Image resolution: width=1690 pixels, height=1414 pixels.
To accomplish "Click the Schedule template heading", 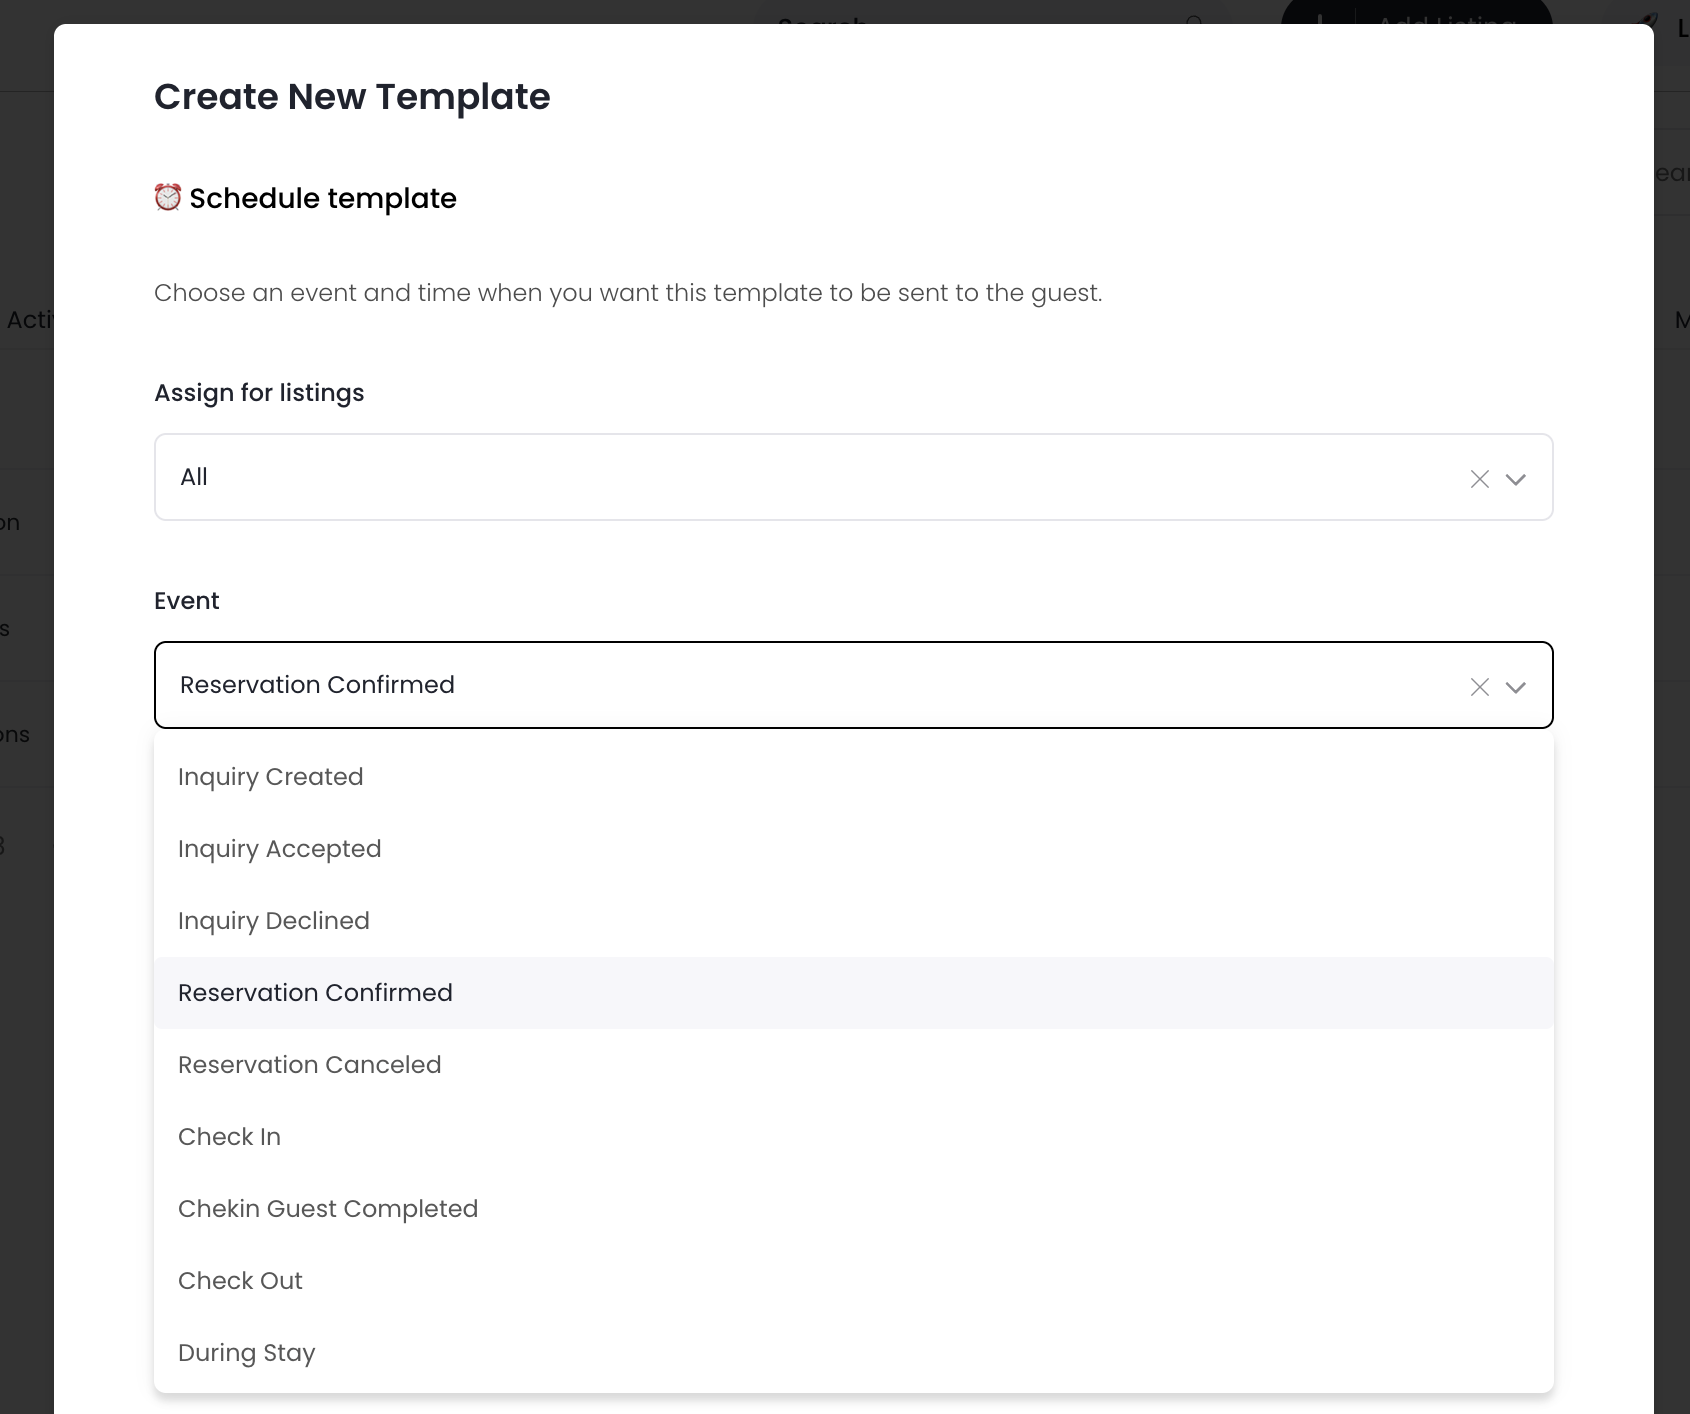I will coord(323,198).
